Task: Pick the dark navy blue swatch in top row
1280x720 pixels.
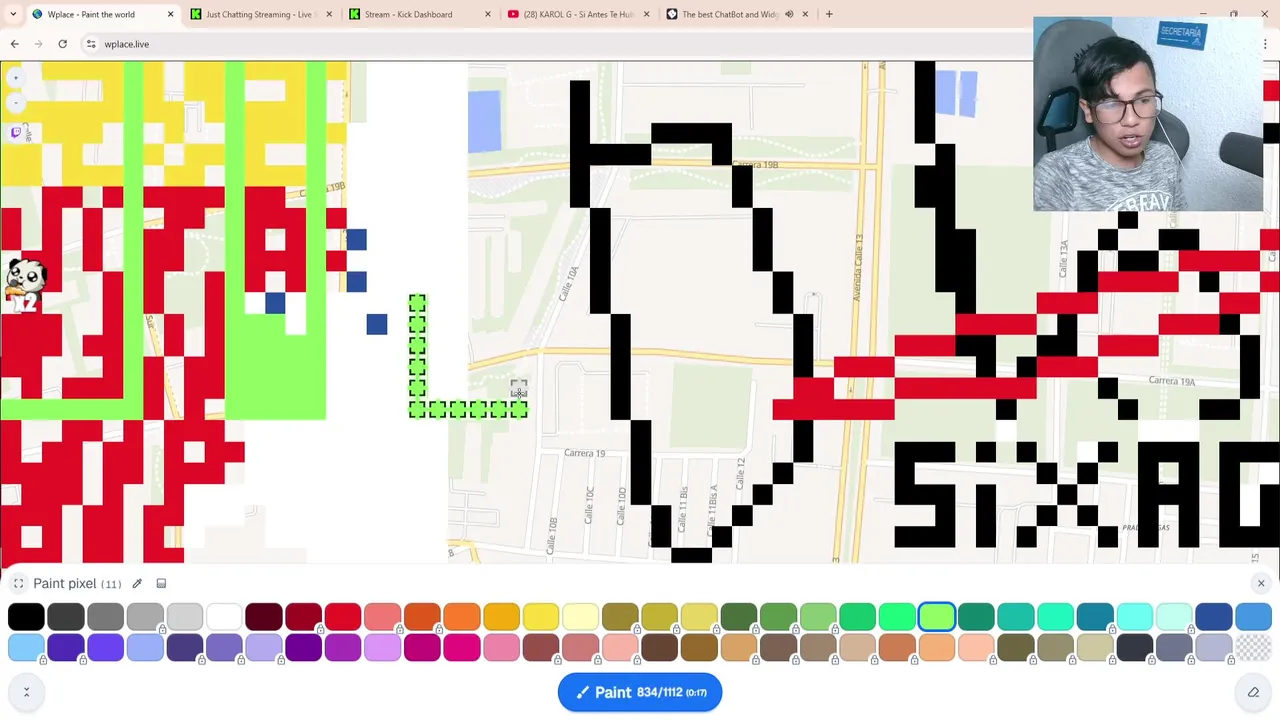Action: pos(1213,617)
